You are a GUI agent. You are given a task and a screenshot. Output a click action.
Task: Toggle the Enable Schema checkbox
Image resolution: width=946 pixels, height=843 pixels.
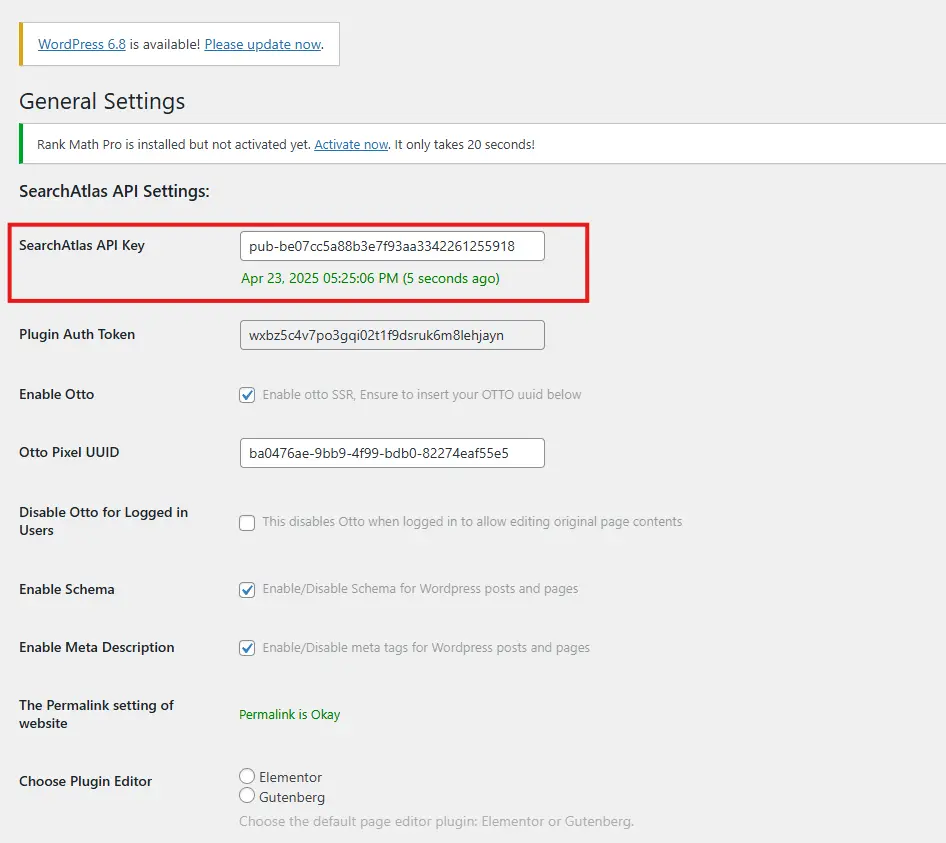pos(247,590)
